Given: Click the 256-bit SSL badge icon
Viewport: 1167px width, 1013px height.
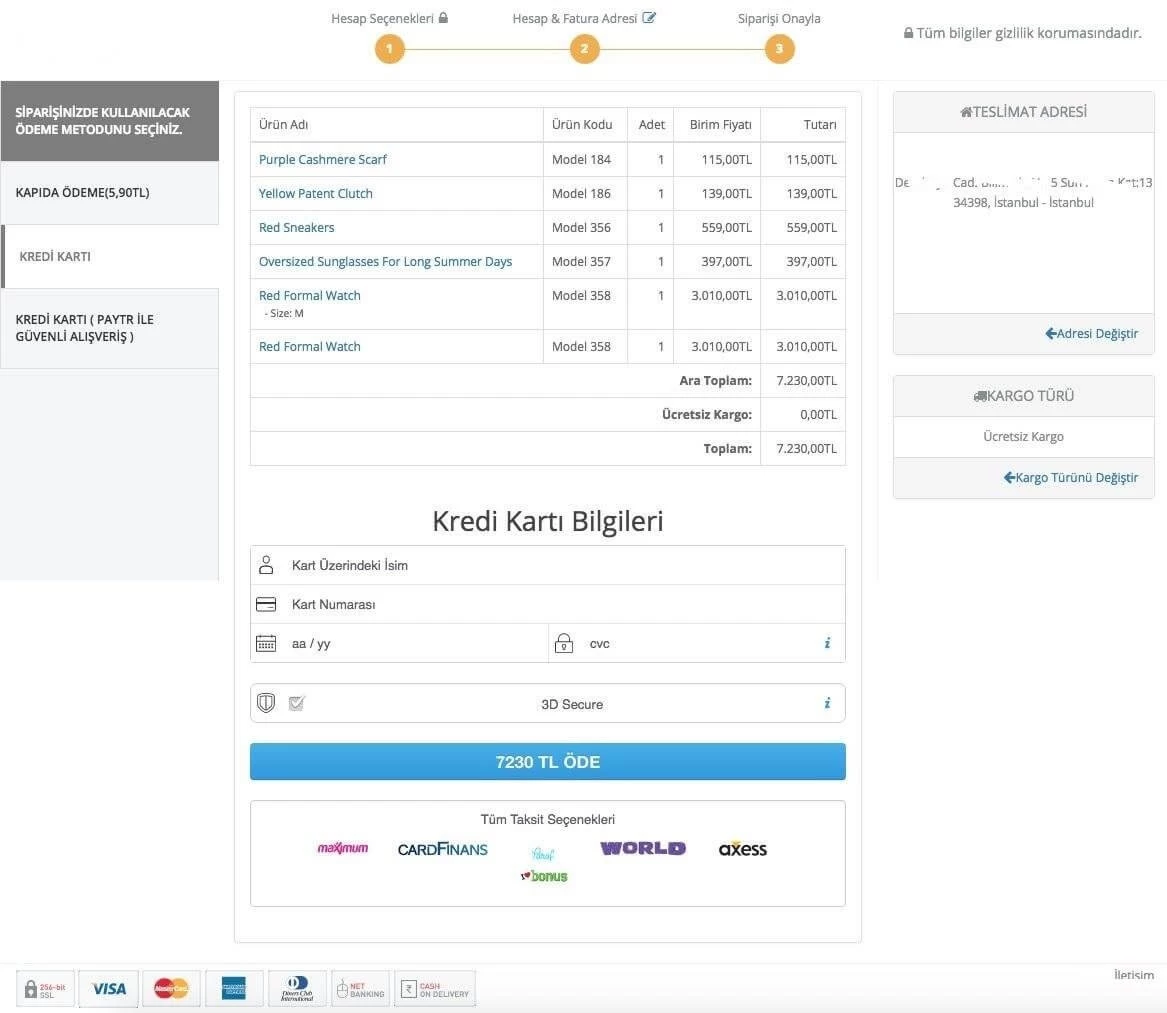Looking at the screenshot, I should (x=44, y=988).
